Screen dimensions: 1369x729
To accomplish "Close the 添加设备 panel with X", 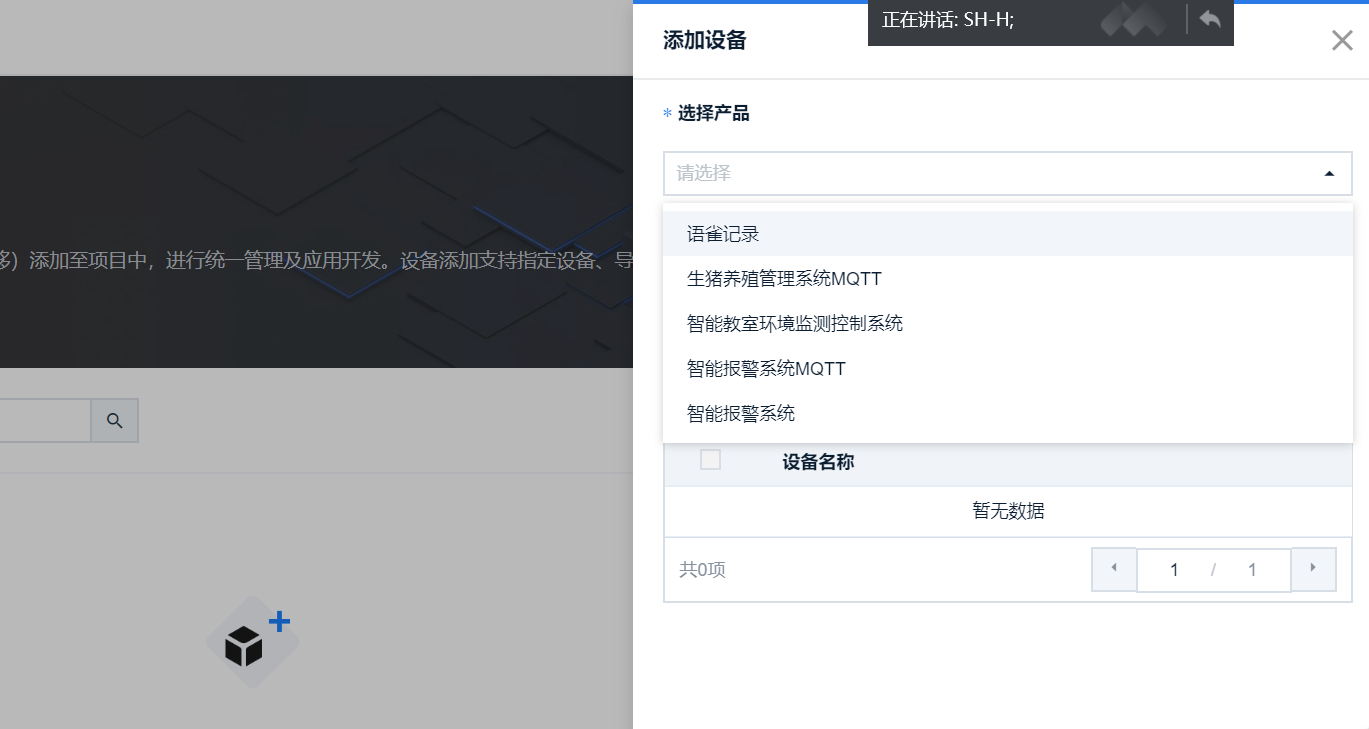I will pos(1342,40).
